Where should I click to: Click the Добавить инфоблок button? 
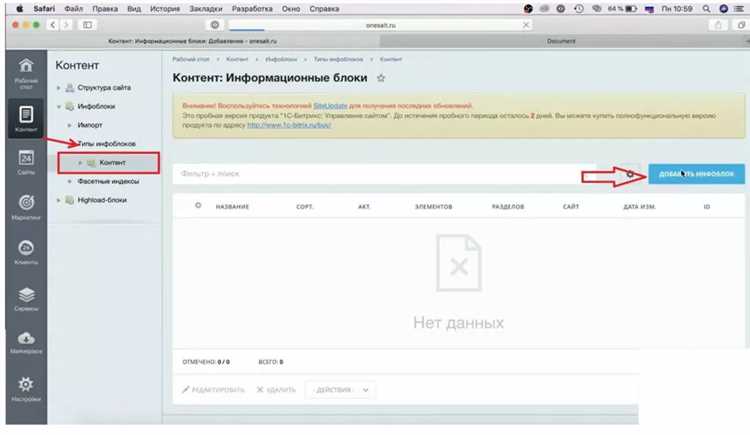coord(696,174)
